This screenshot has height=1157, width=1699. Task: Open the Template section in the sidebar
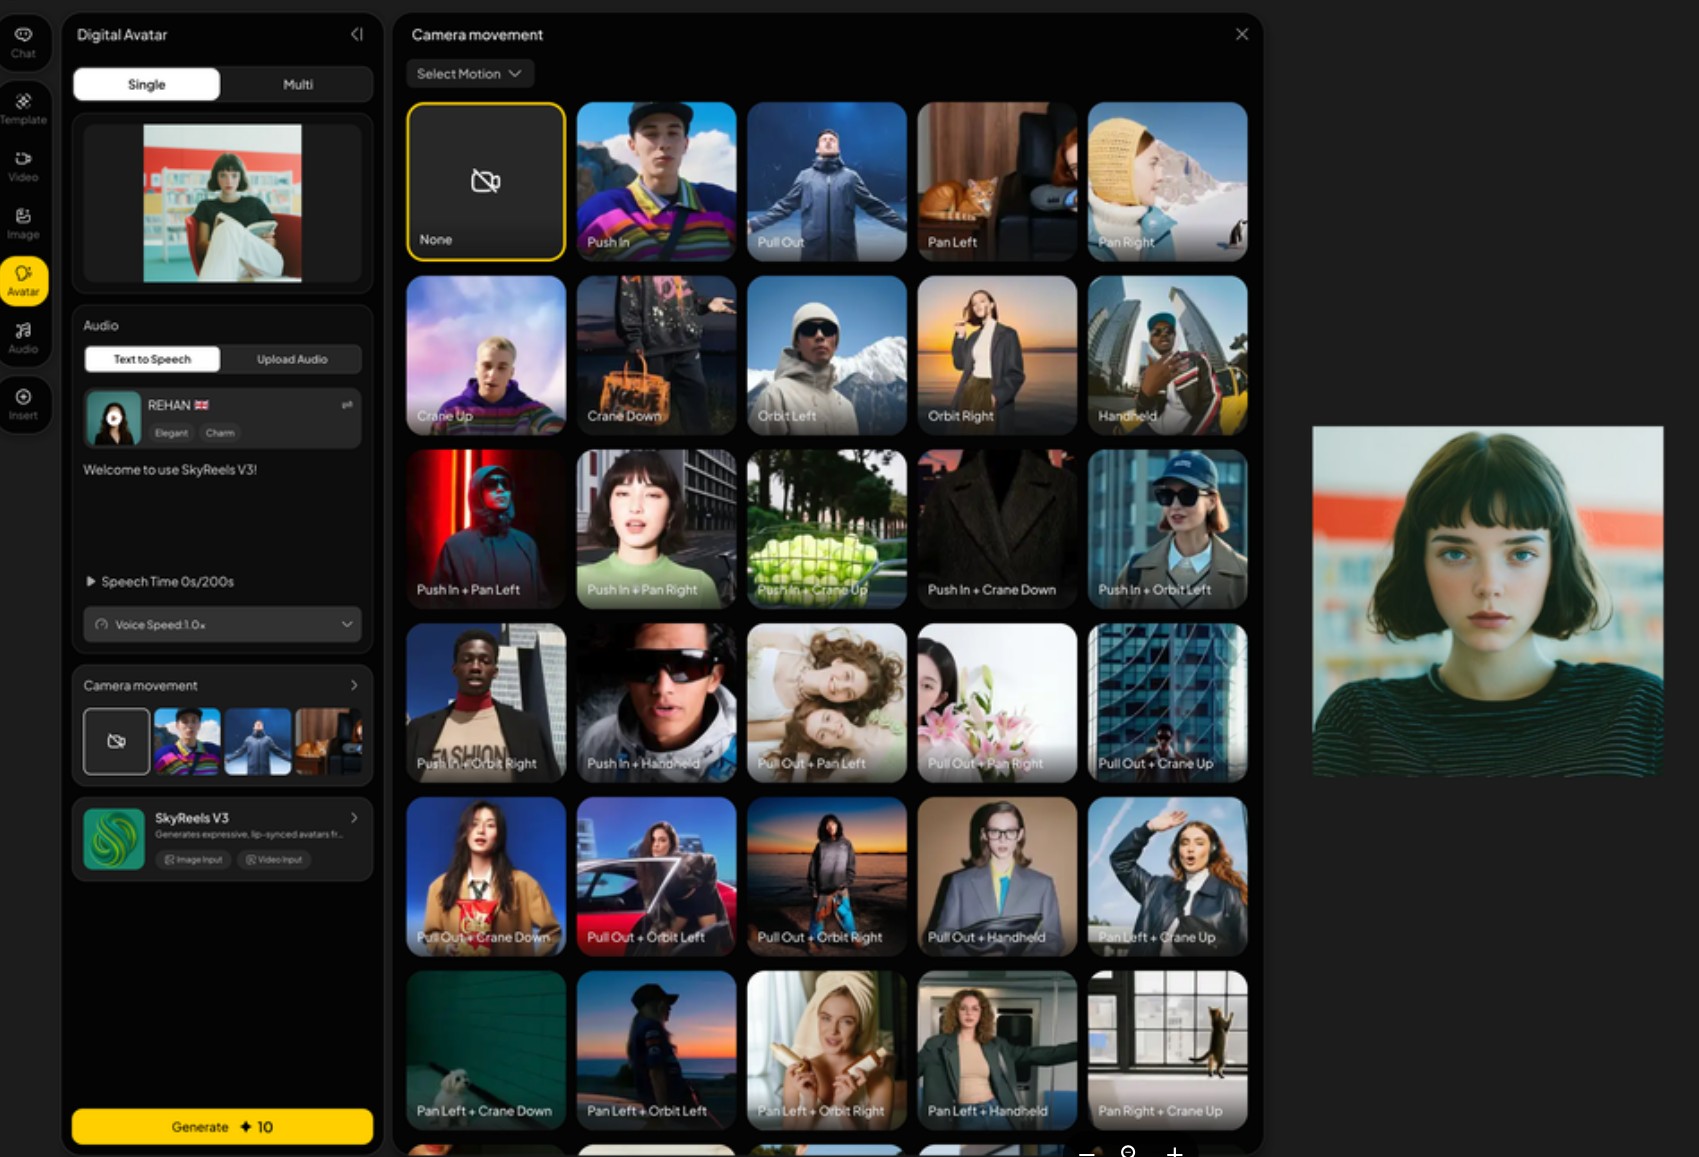23,108
